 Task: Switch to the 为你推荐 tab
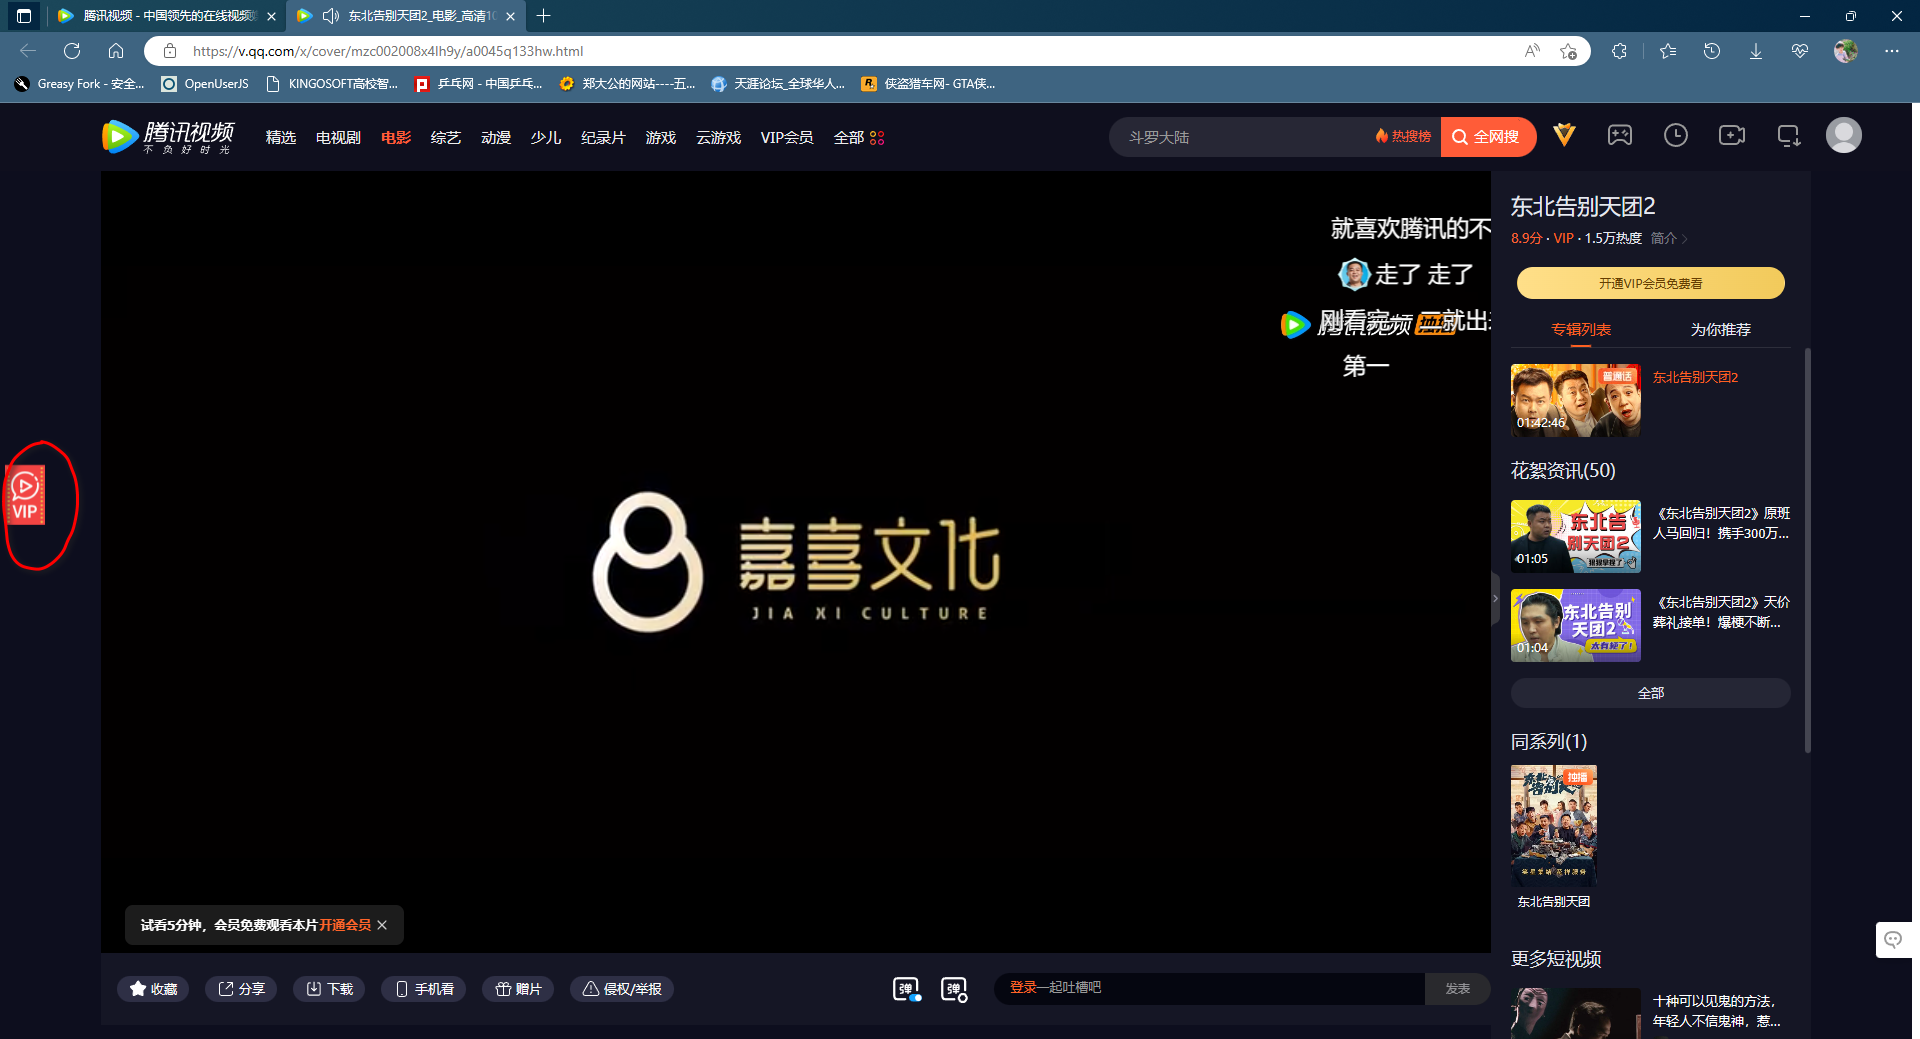[x=1721, y=329]
